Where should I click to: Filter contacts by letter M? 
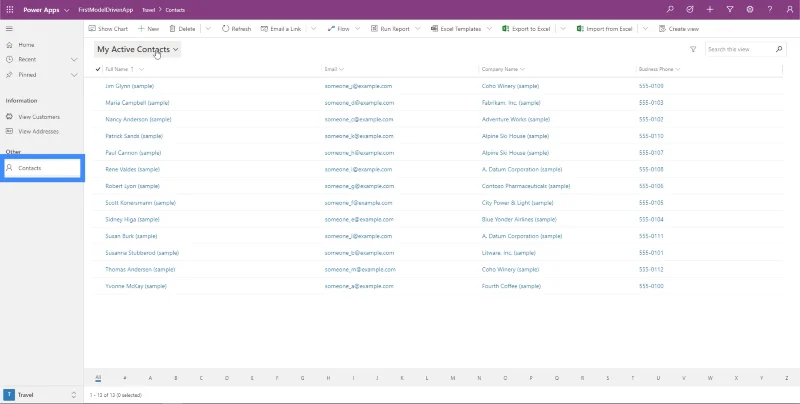click(453, 378)
